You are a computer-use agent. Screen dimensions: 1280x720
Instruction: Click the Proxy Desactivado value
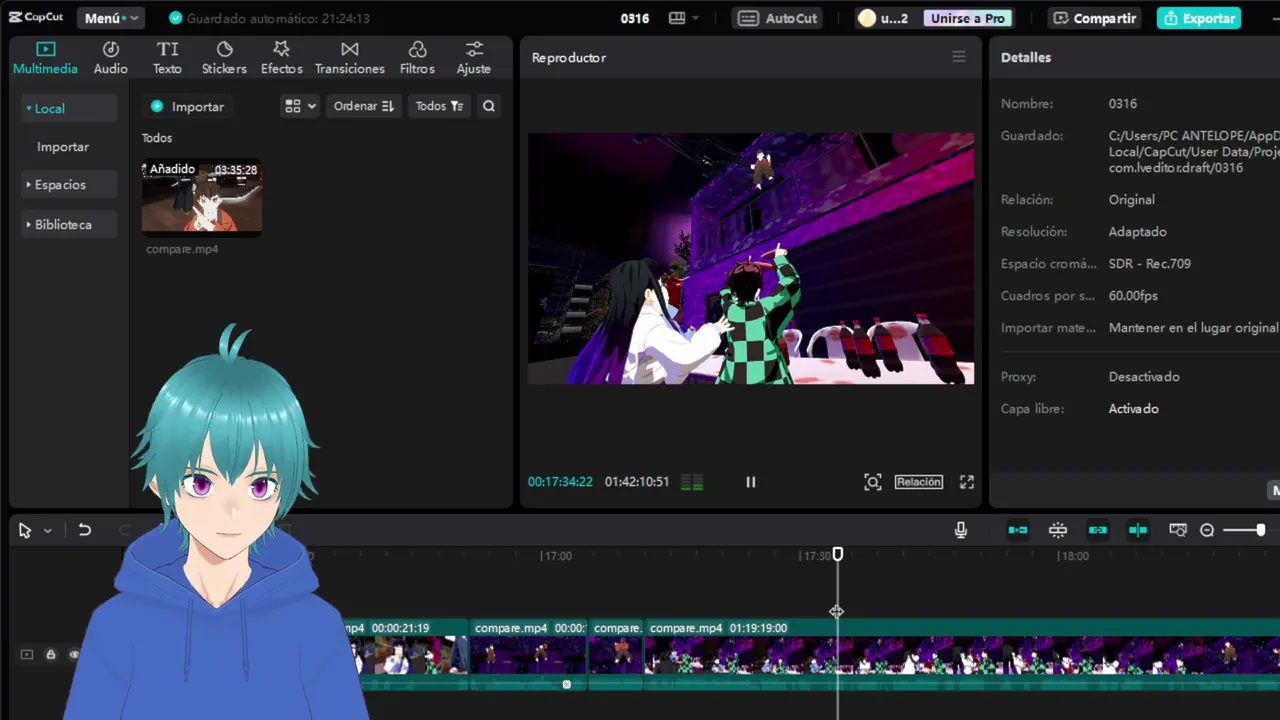(x=1144, y=377)
